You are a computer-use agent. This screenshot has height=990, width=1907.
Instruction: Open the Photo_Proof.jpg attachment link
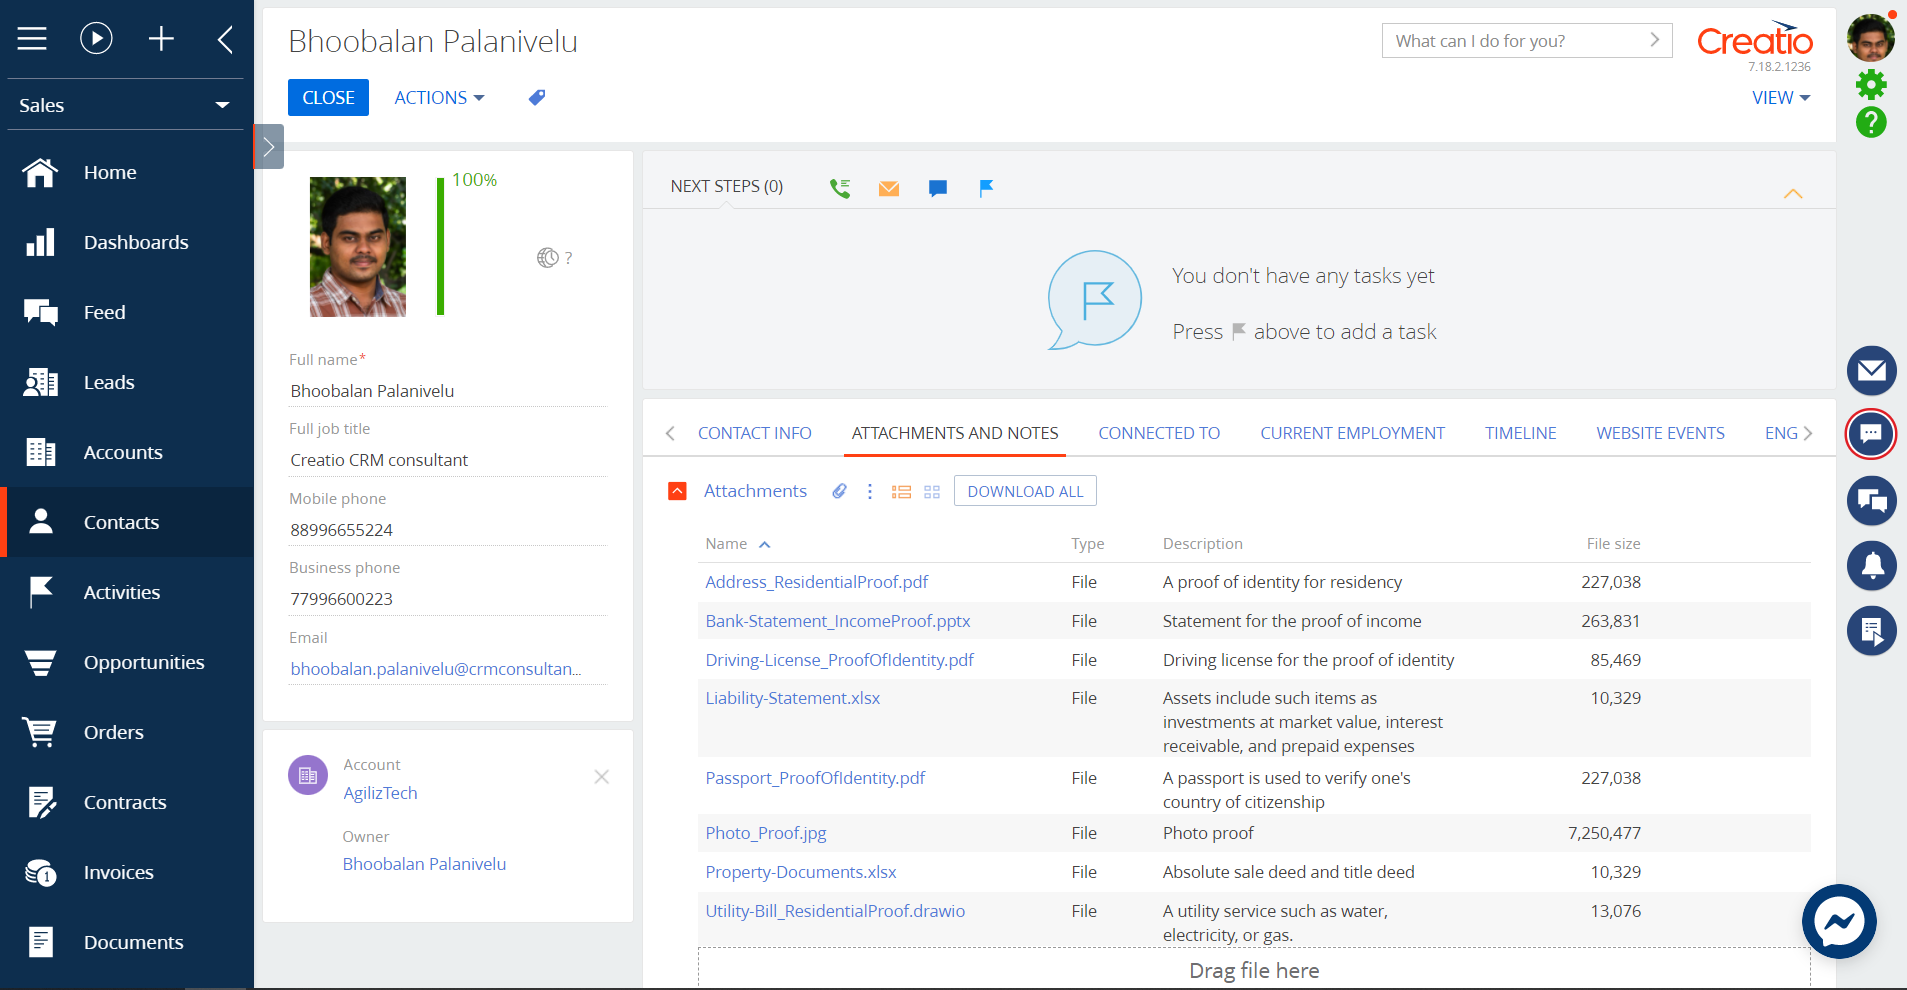pos(765,832)
